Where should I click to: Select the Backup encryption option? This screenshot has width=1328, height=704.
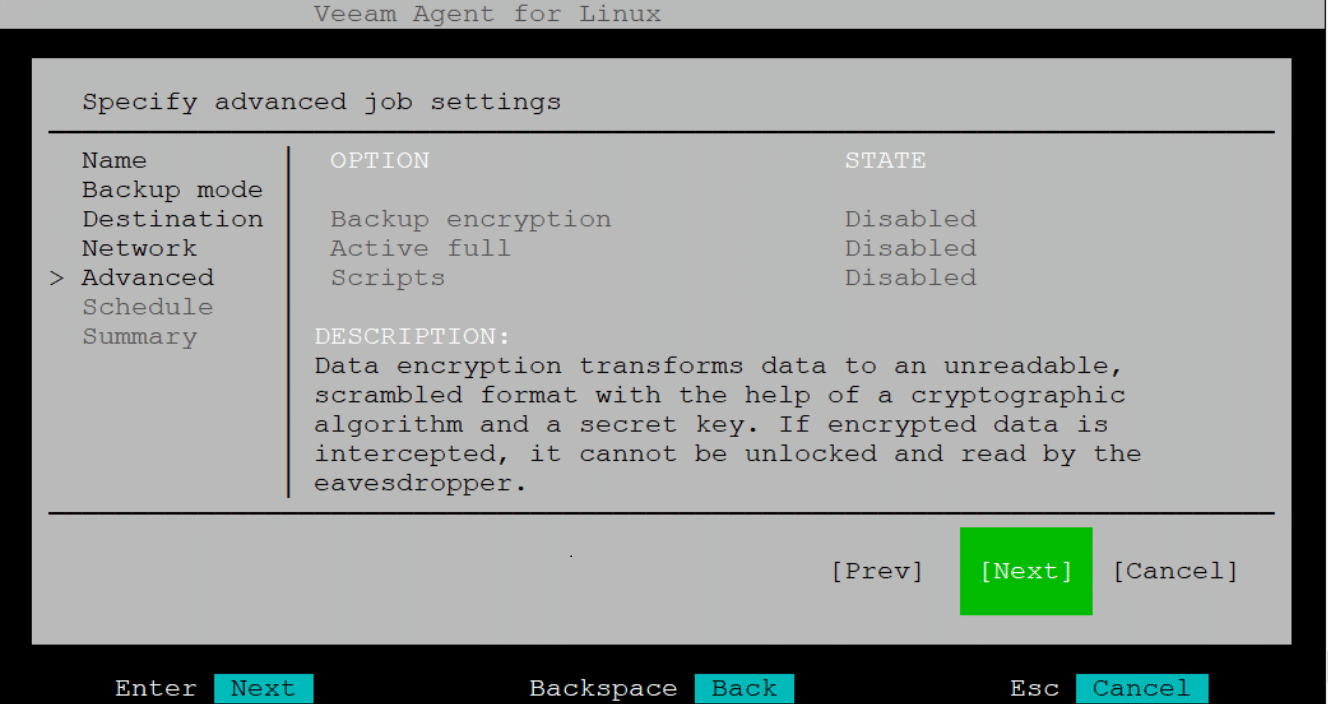click(471, 219)
